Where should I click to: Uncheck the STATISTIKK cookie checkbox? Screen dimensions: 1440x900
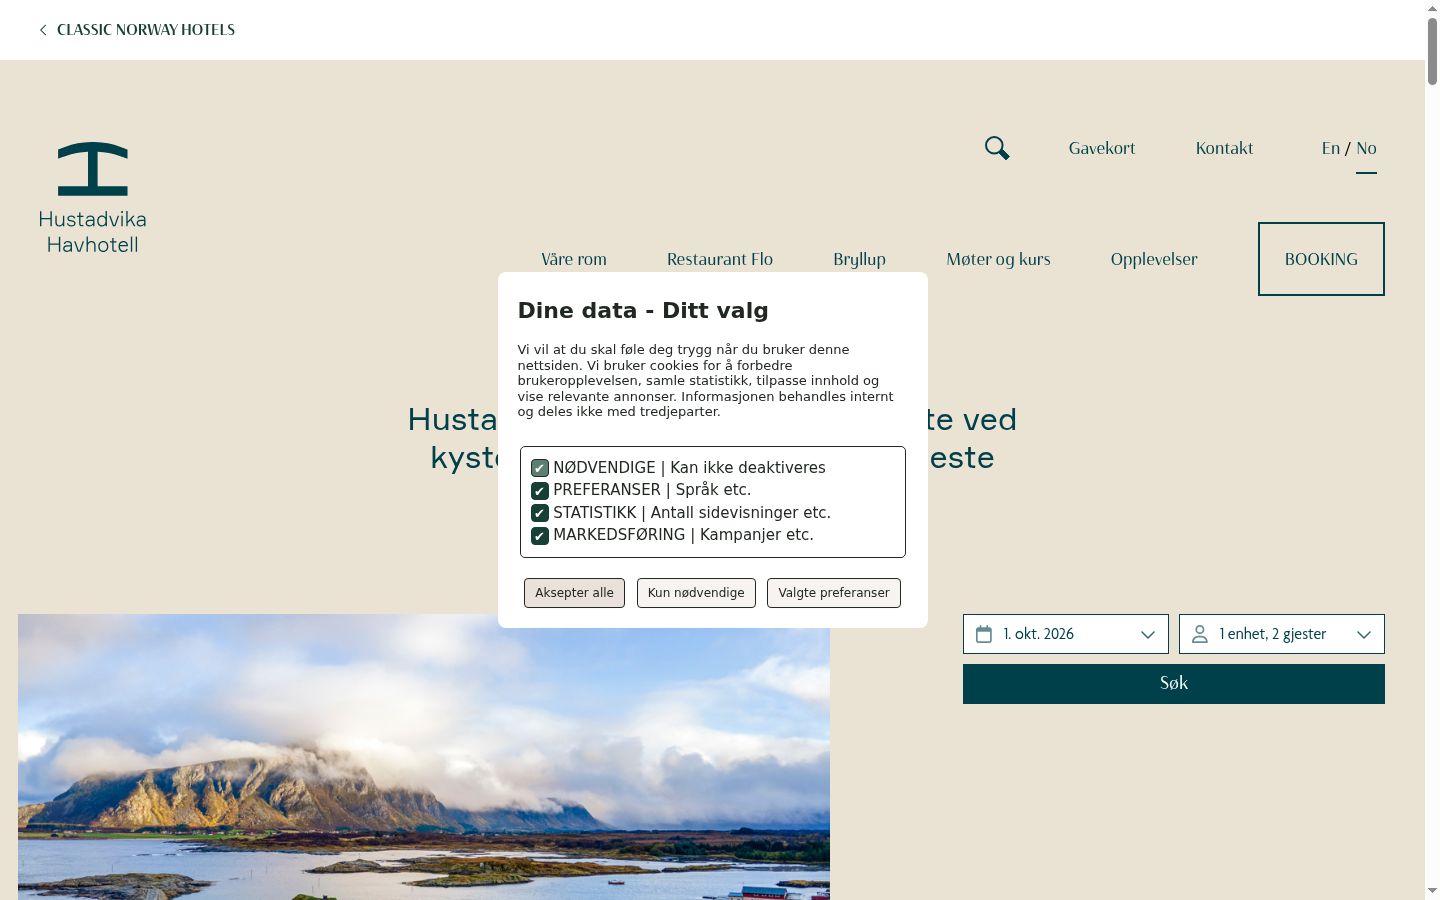point(540,513)
